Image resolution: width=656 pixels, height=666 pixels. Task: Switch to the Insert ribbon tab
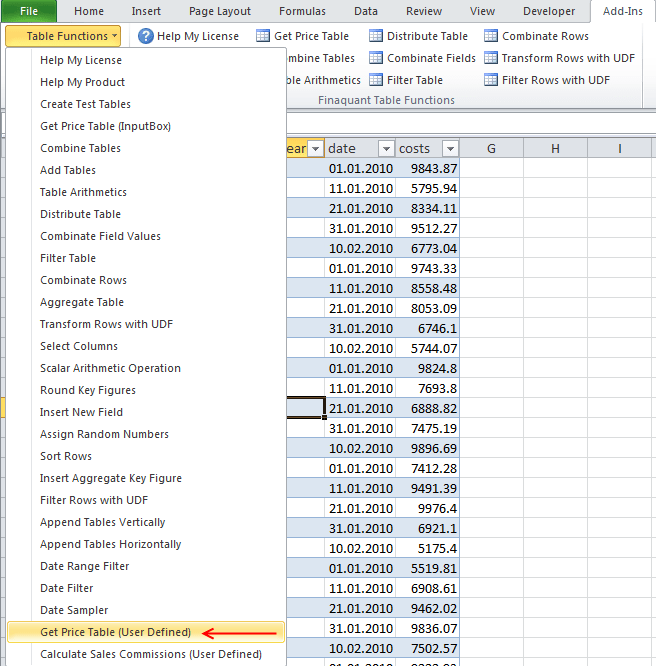[146, 11]
